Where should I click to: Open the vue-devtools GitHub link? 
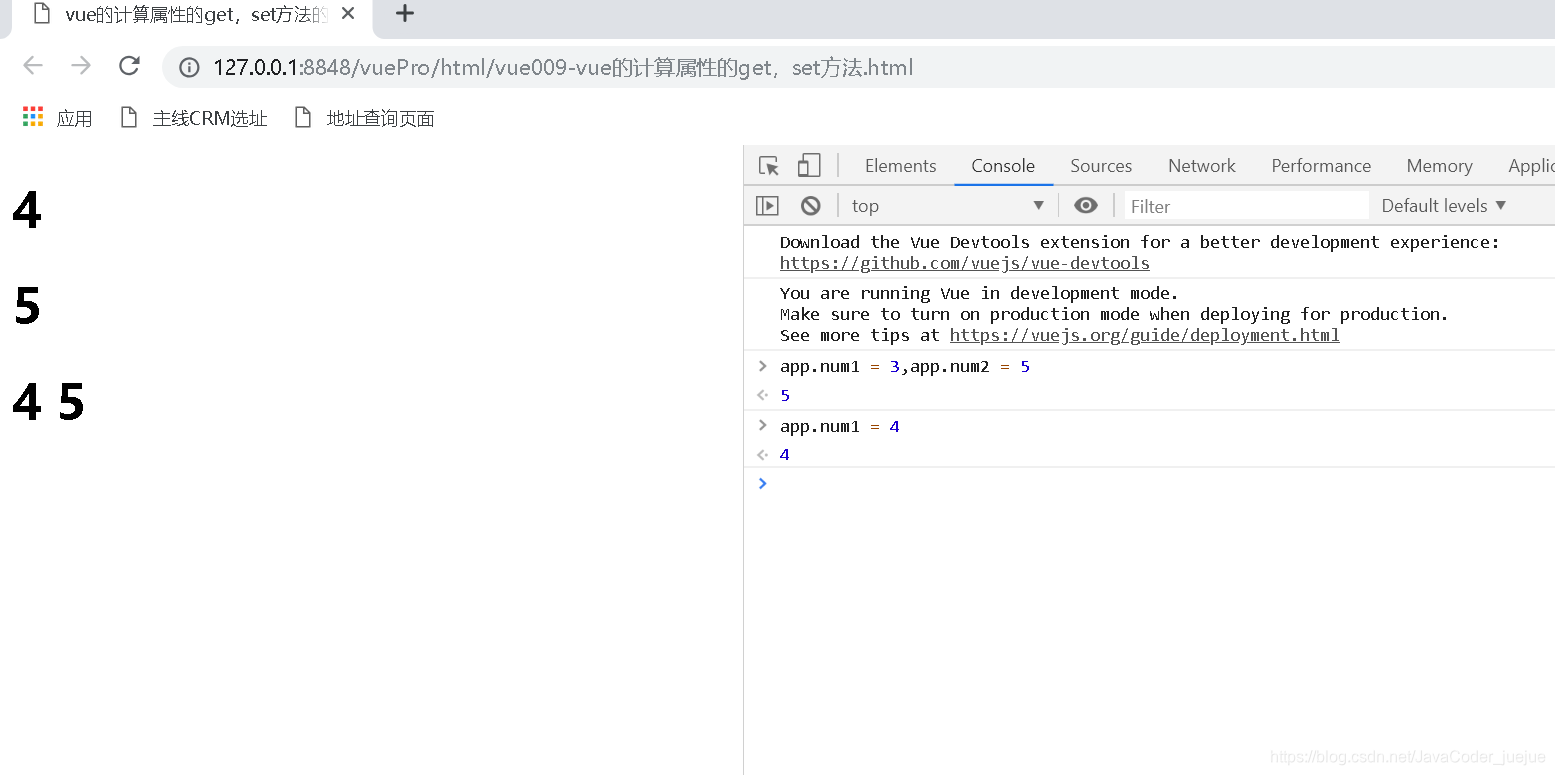coord(964,263)
